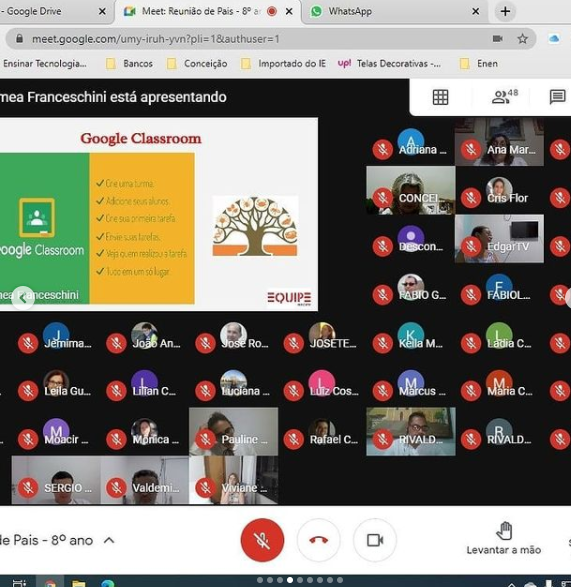The width and height of the screenshot is (571, 587).
Task: Click muted mic icon beside Marcus
Action: pyautogui.click(x=382, y=391)
